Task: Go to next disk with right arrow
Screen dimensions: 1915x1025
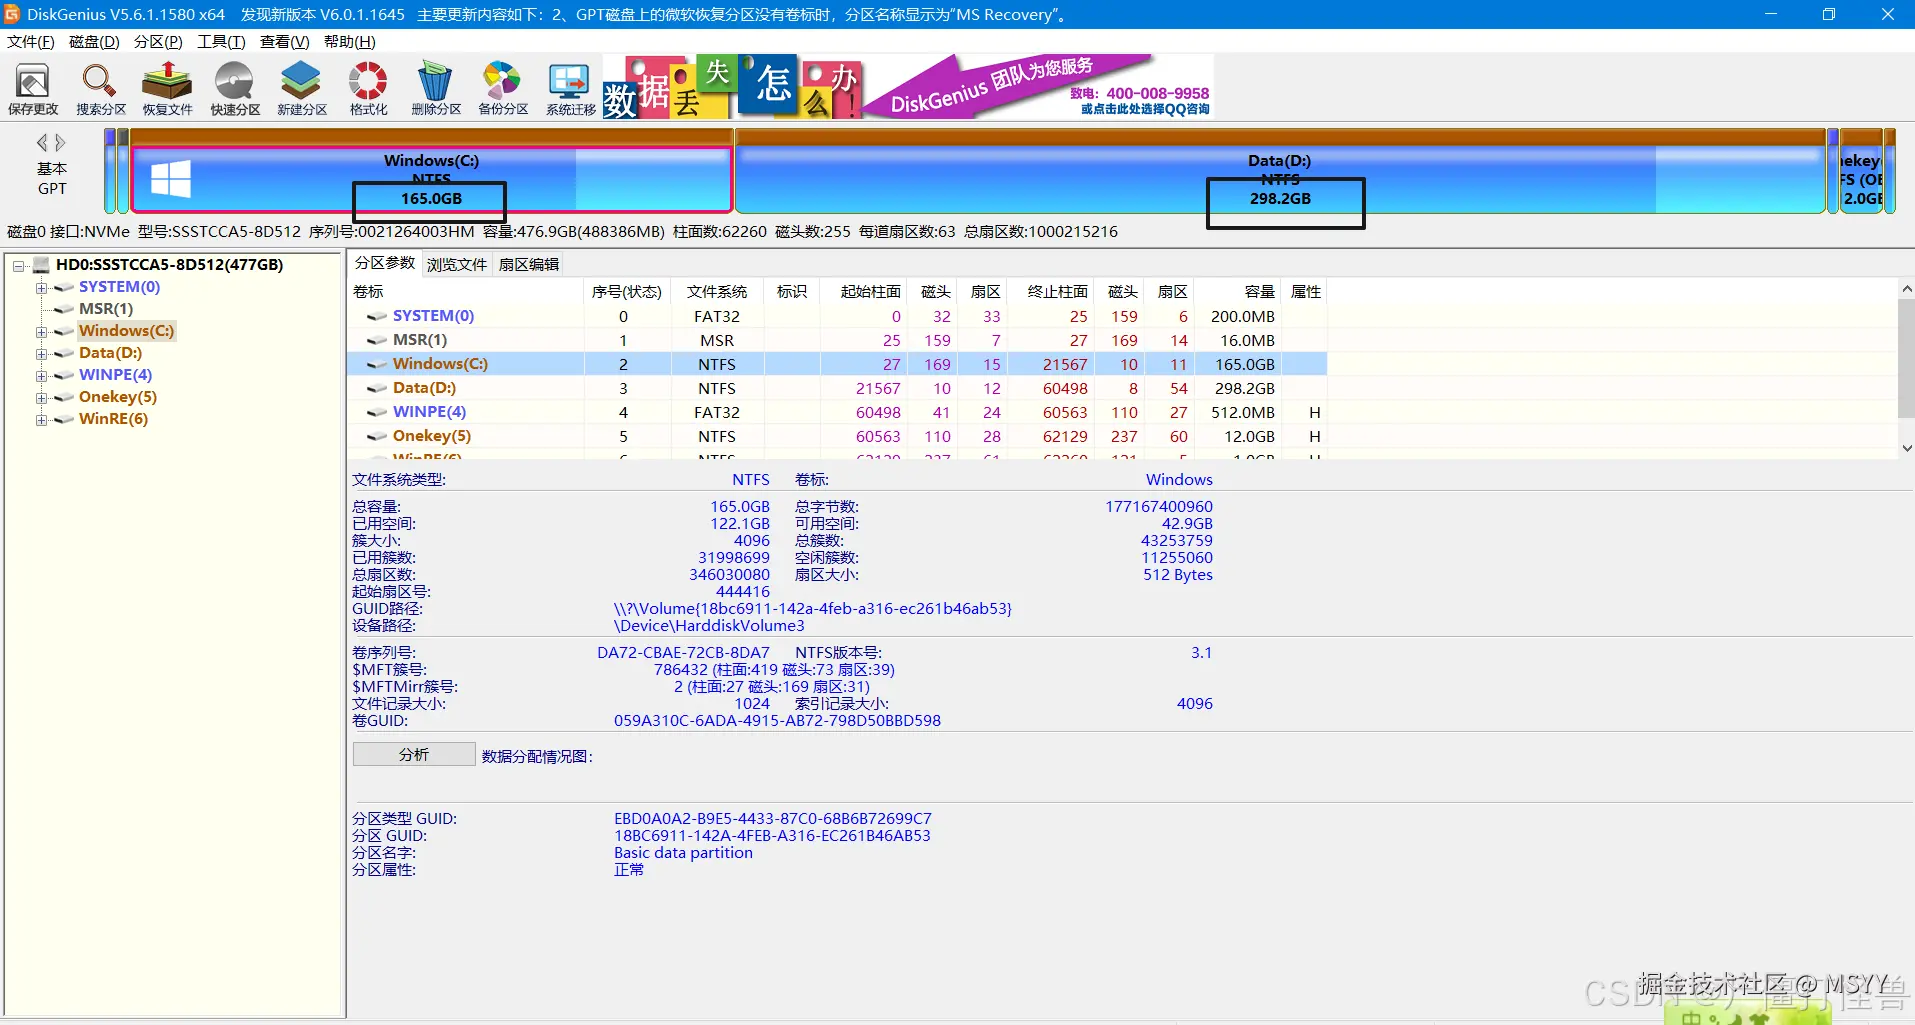Action: (60, 143)
